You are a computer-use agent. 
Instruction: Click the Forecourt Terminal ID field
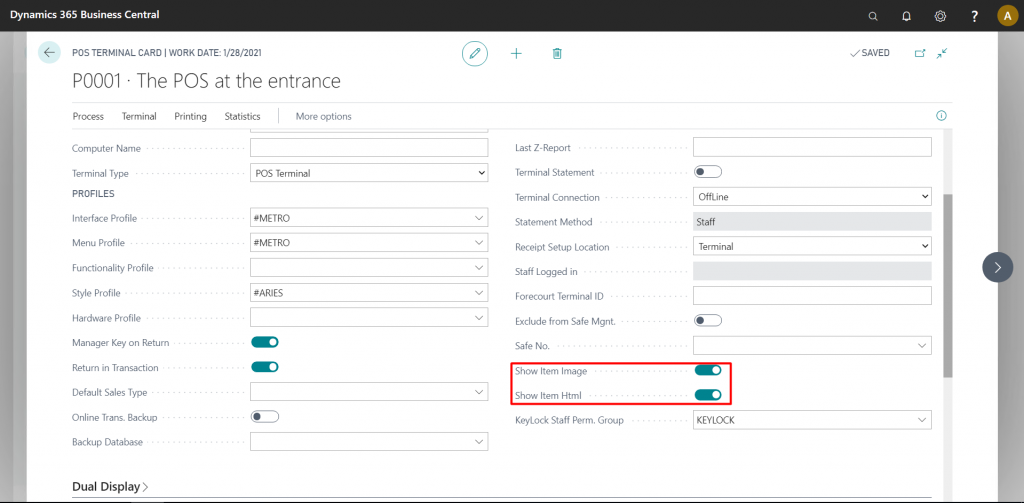(812, 295)
